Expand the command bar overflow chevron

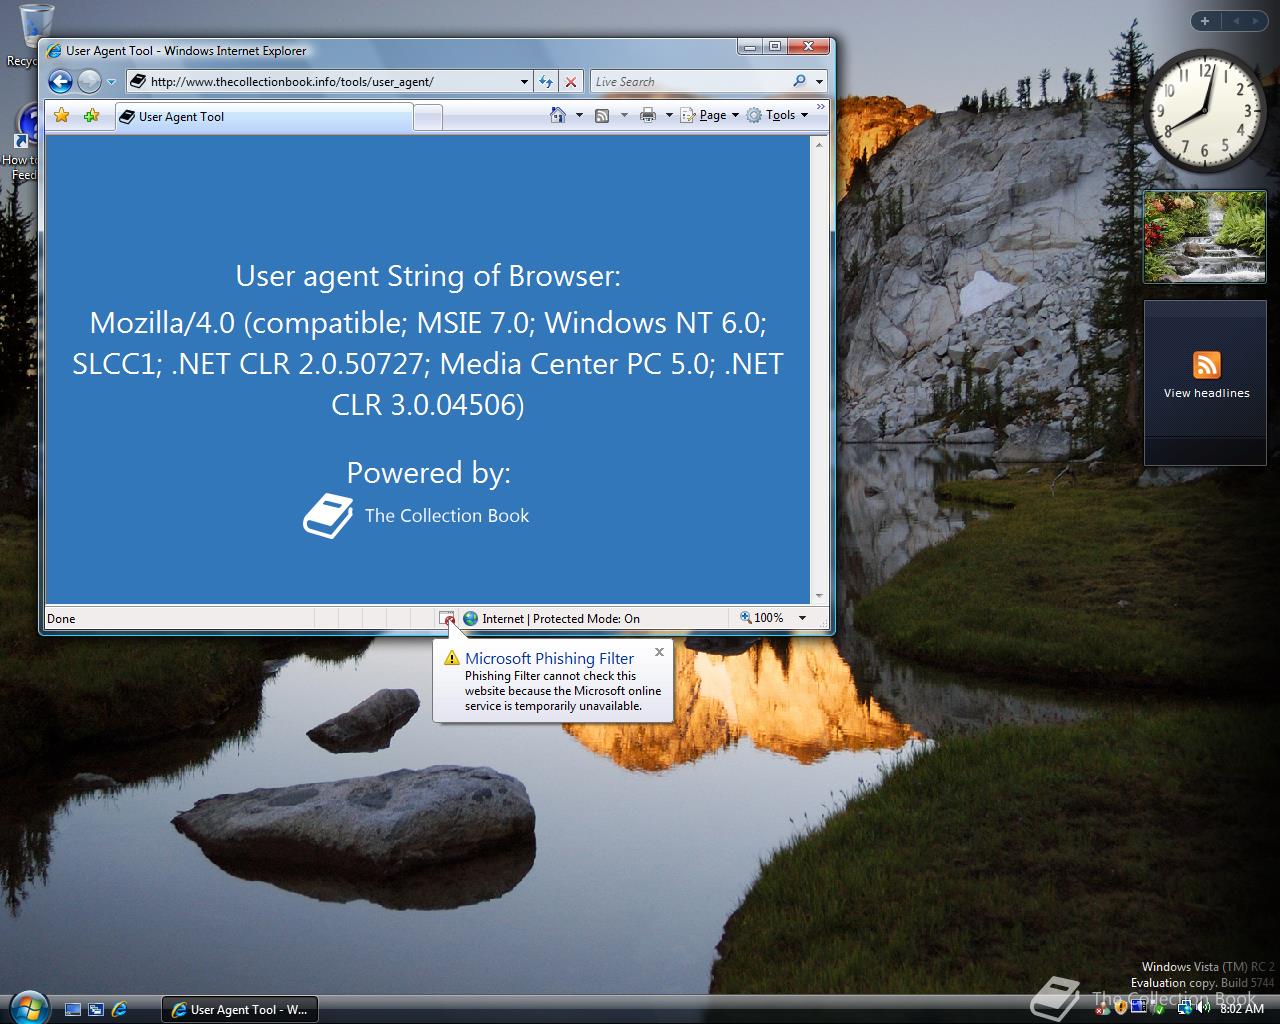pos(821,106)
